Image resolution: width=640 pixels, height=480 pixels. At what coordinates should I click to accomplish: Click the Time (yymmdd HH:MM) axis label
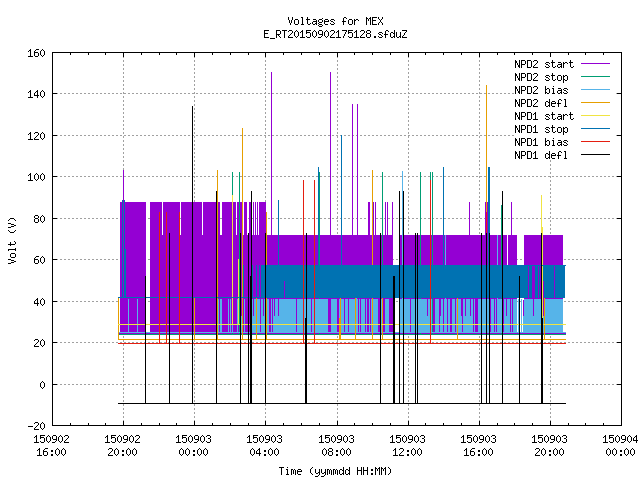click(x=335, y=471)
